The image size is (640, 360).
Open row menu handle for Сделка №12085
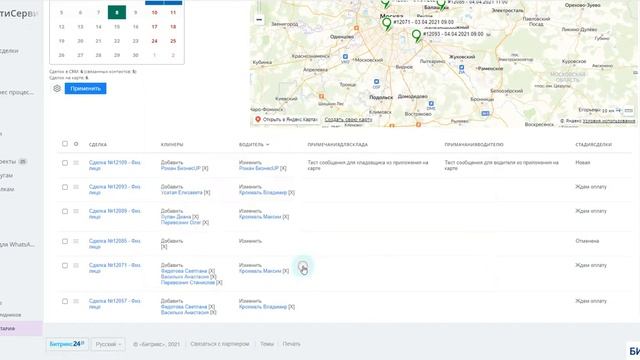tap(76, 241)
